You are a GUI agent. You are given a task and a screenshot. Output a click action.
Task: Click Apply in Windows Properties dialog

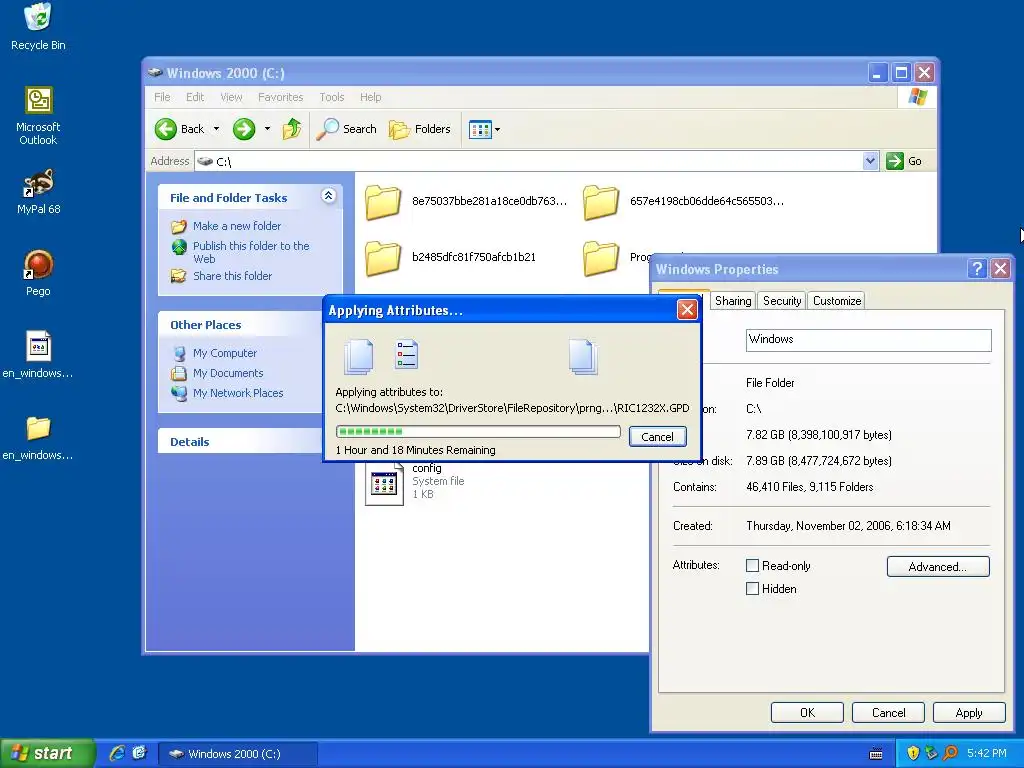pyautogui.click(x=969, y=713)
